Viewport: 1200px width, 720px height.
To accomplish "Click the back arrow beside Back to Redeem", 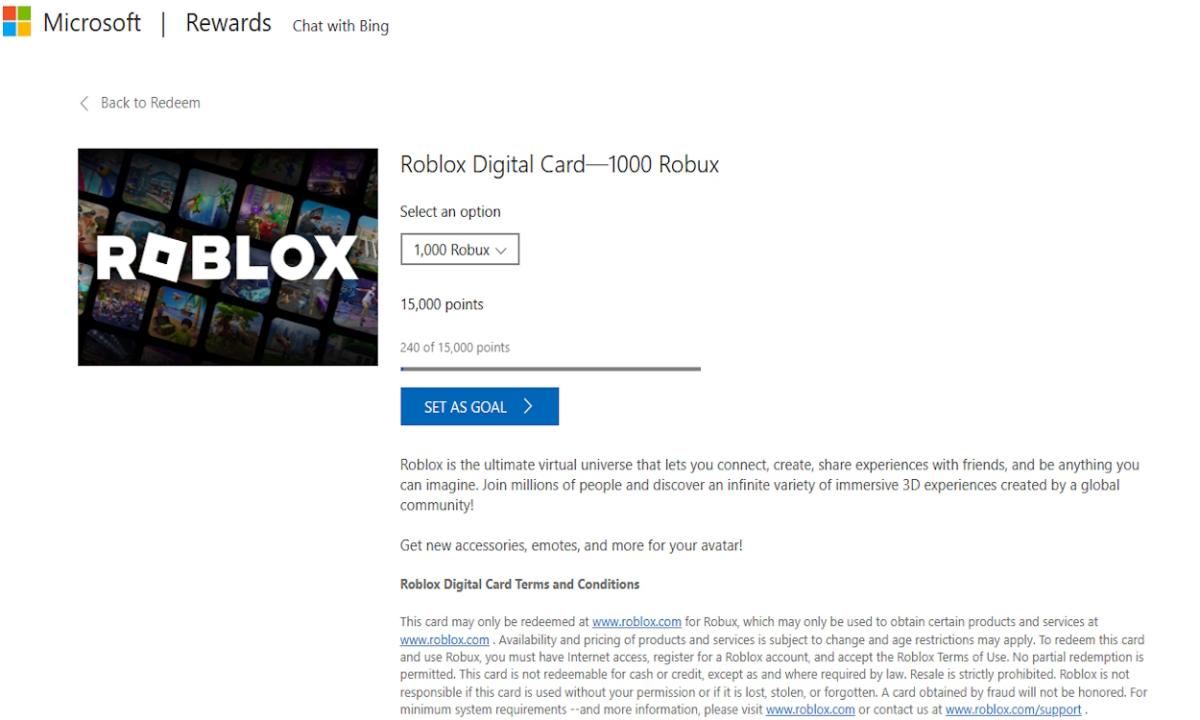I will pyautogui.click(x=84, y=103).
